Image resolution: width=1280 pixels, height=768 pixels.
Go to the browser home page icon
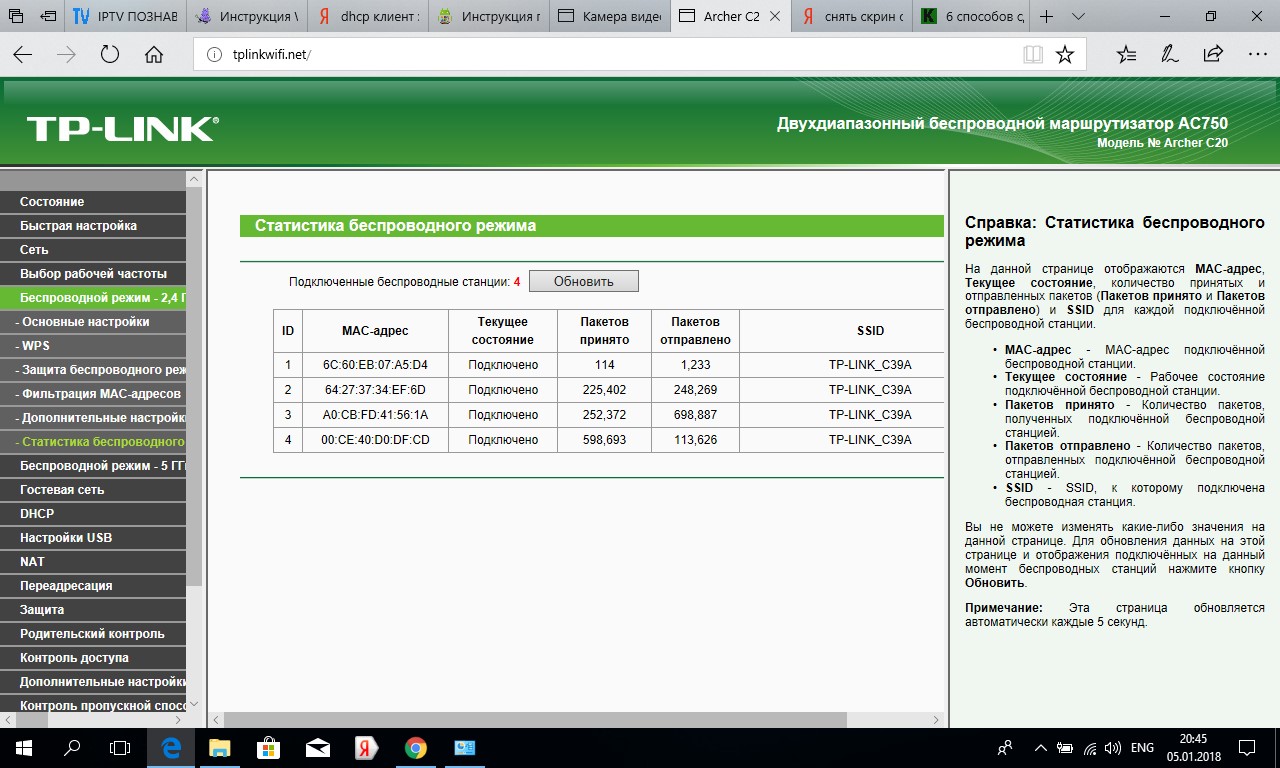(154, 55)
